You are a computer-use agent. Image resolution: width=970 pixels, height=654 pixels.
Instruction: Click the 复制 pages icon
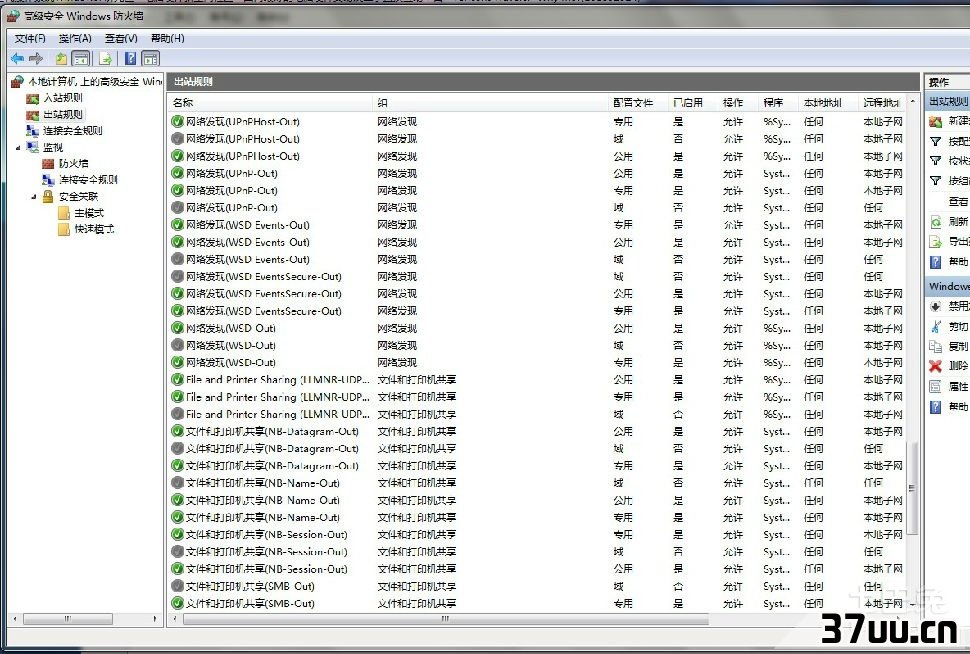click(935, 346)
